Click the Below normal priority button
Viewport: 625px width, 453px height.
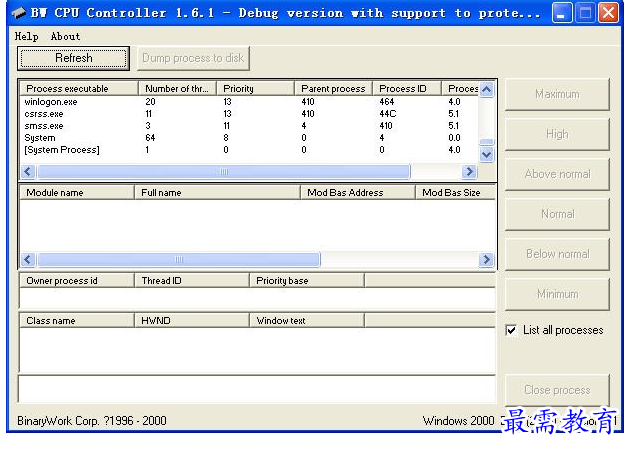click(557, 254)
